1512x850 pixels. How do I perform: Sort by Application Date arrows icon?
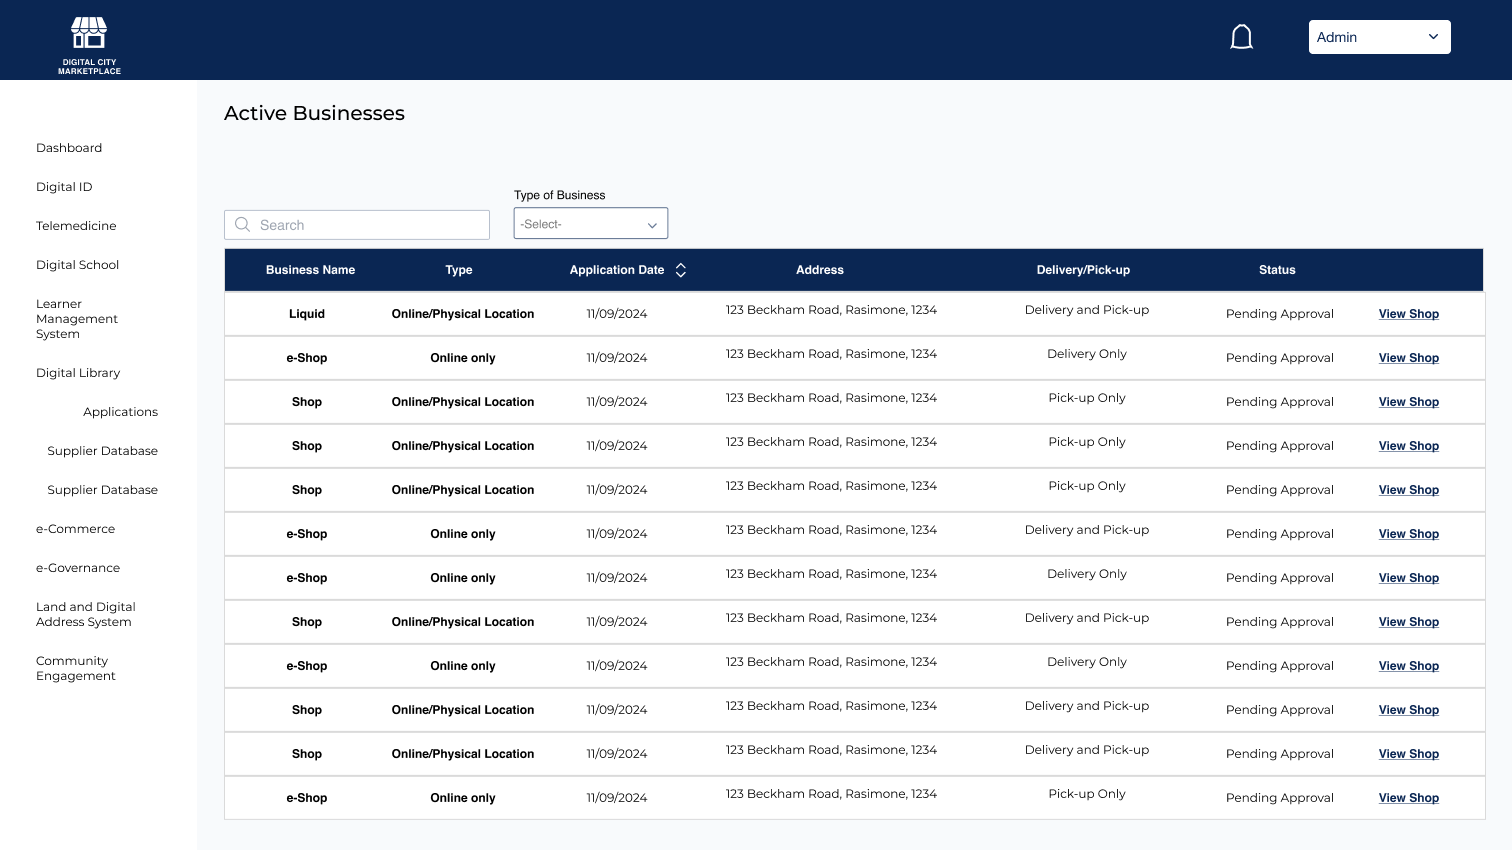click(x=681, y=270)
